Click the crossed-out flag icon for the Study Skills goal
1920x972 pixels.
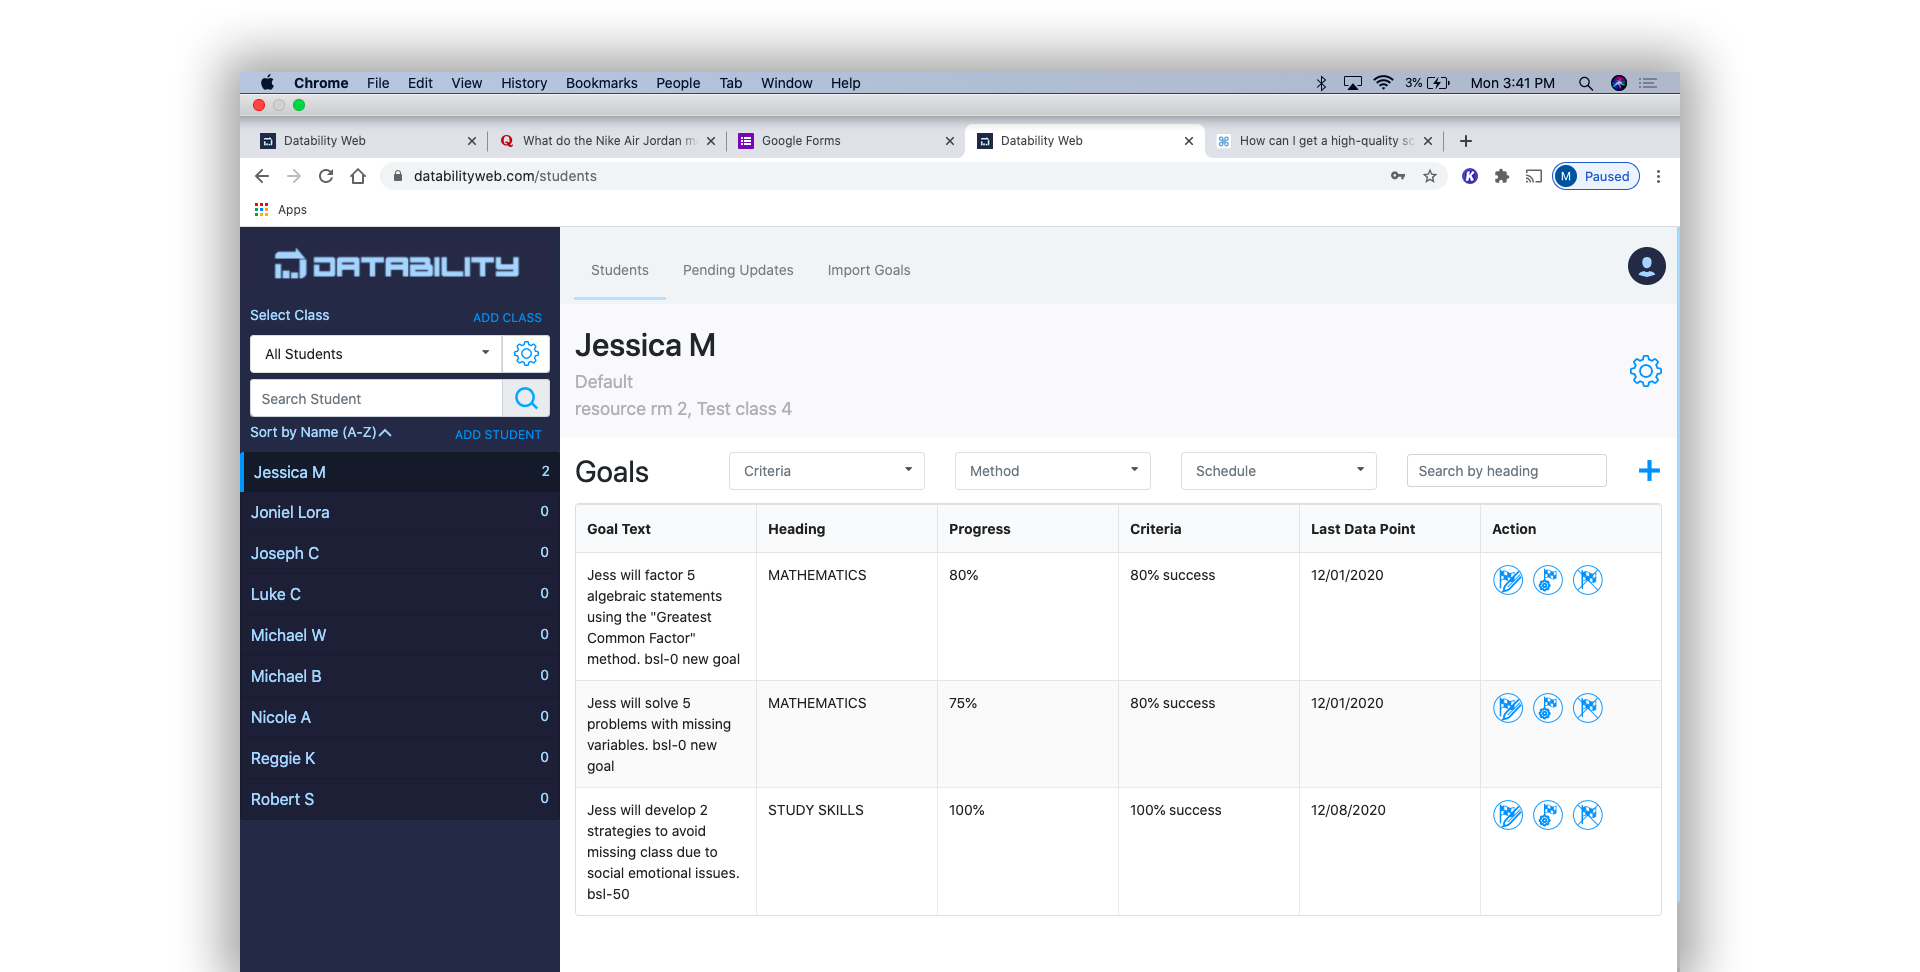pyautogui.click(x=1587, y=815)
